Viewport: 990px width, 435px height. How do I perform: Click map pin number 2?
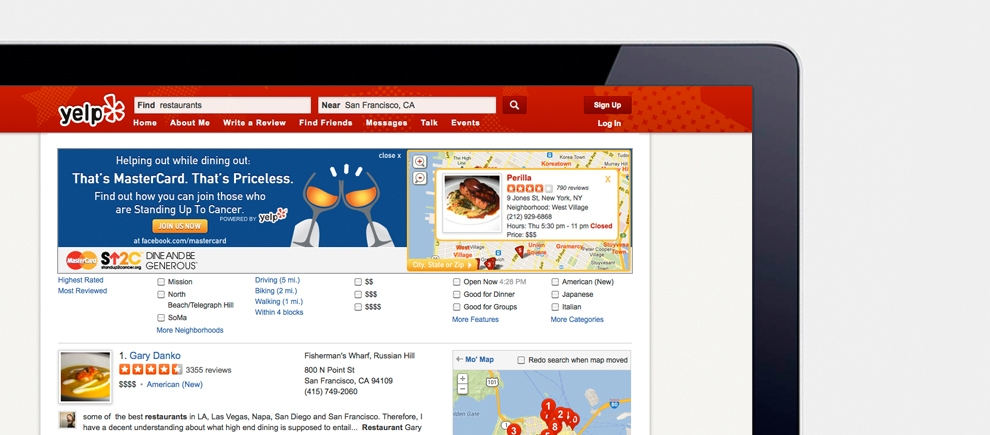point(559,414)
